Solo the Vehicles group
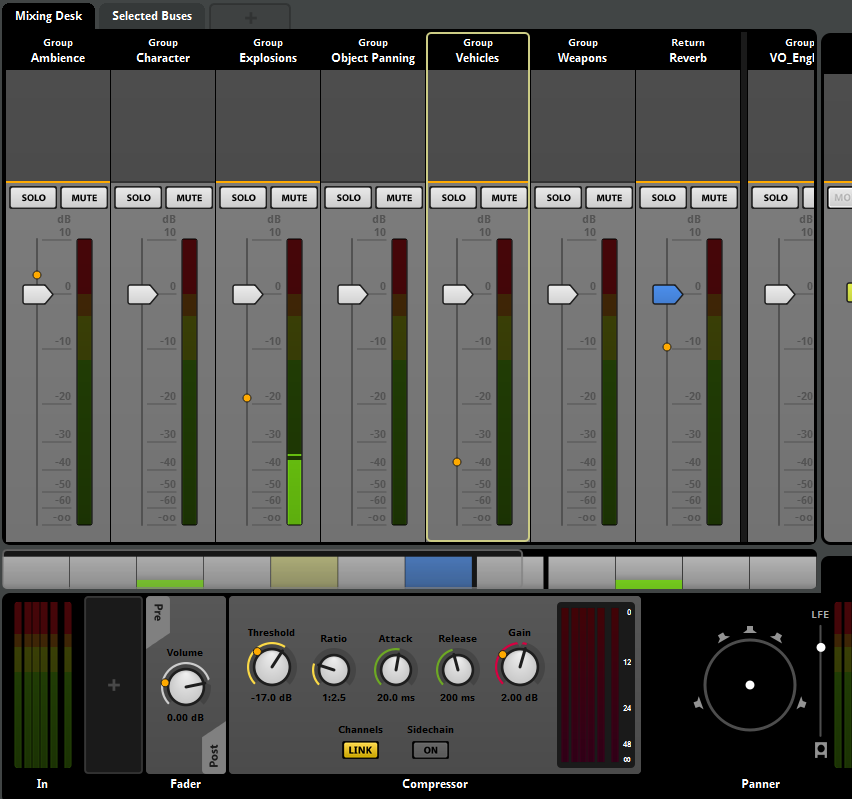Screen dimensions: 852x799 (x=453, y=198)
